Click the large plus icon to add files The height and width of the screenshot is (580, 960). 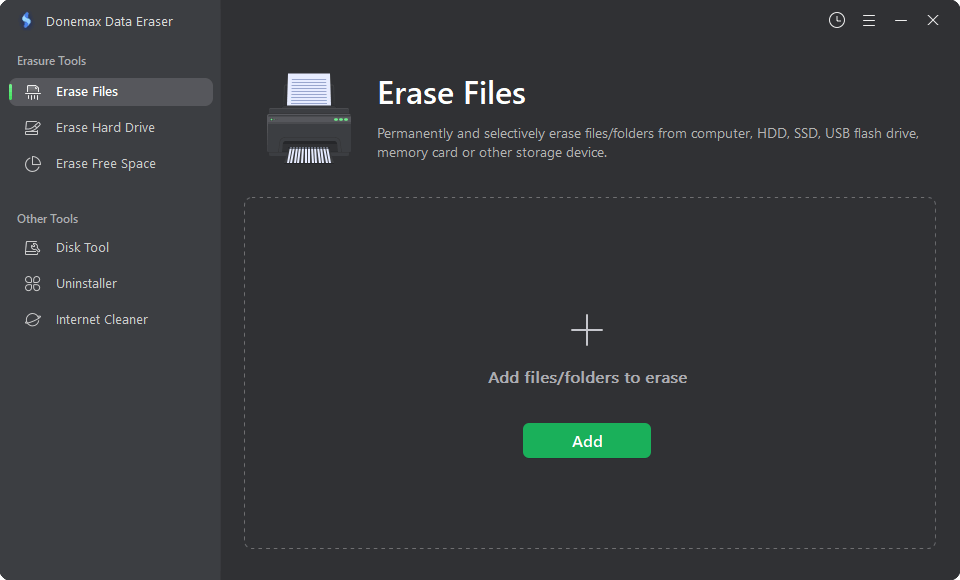587,330
